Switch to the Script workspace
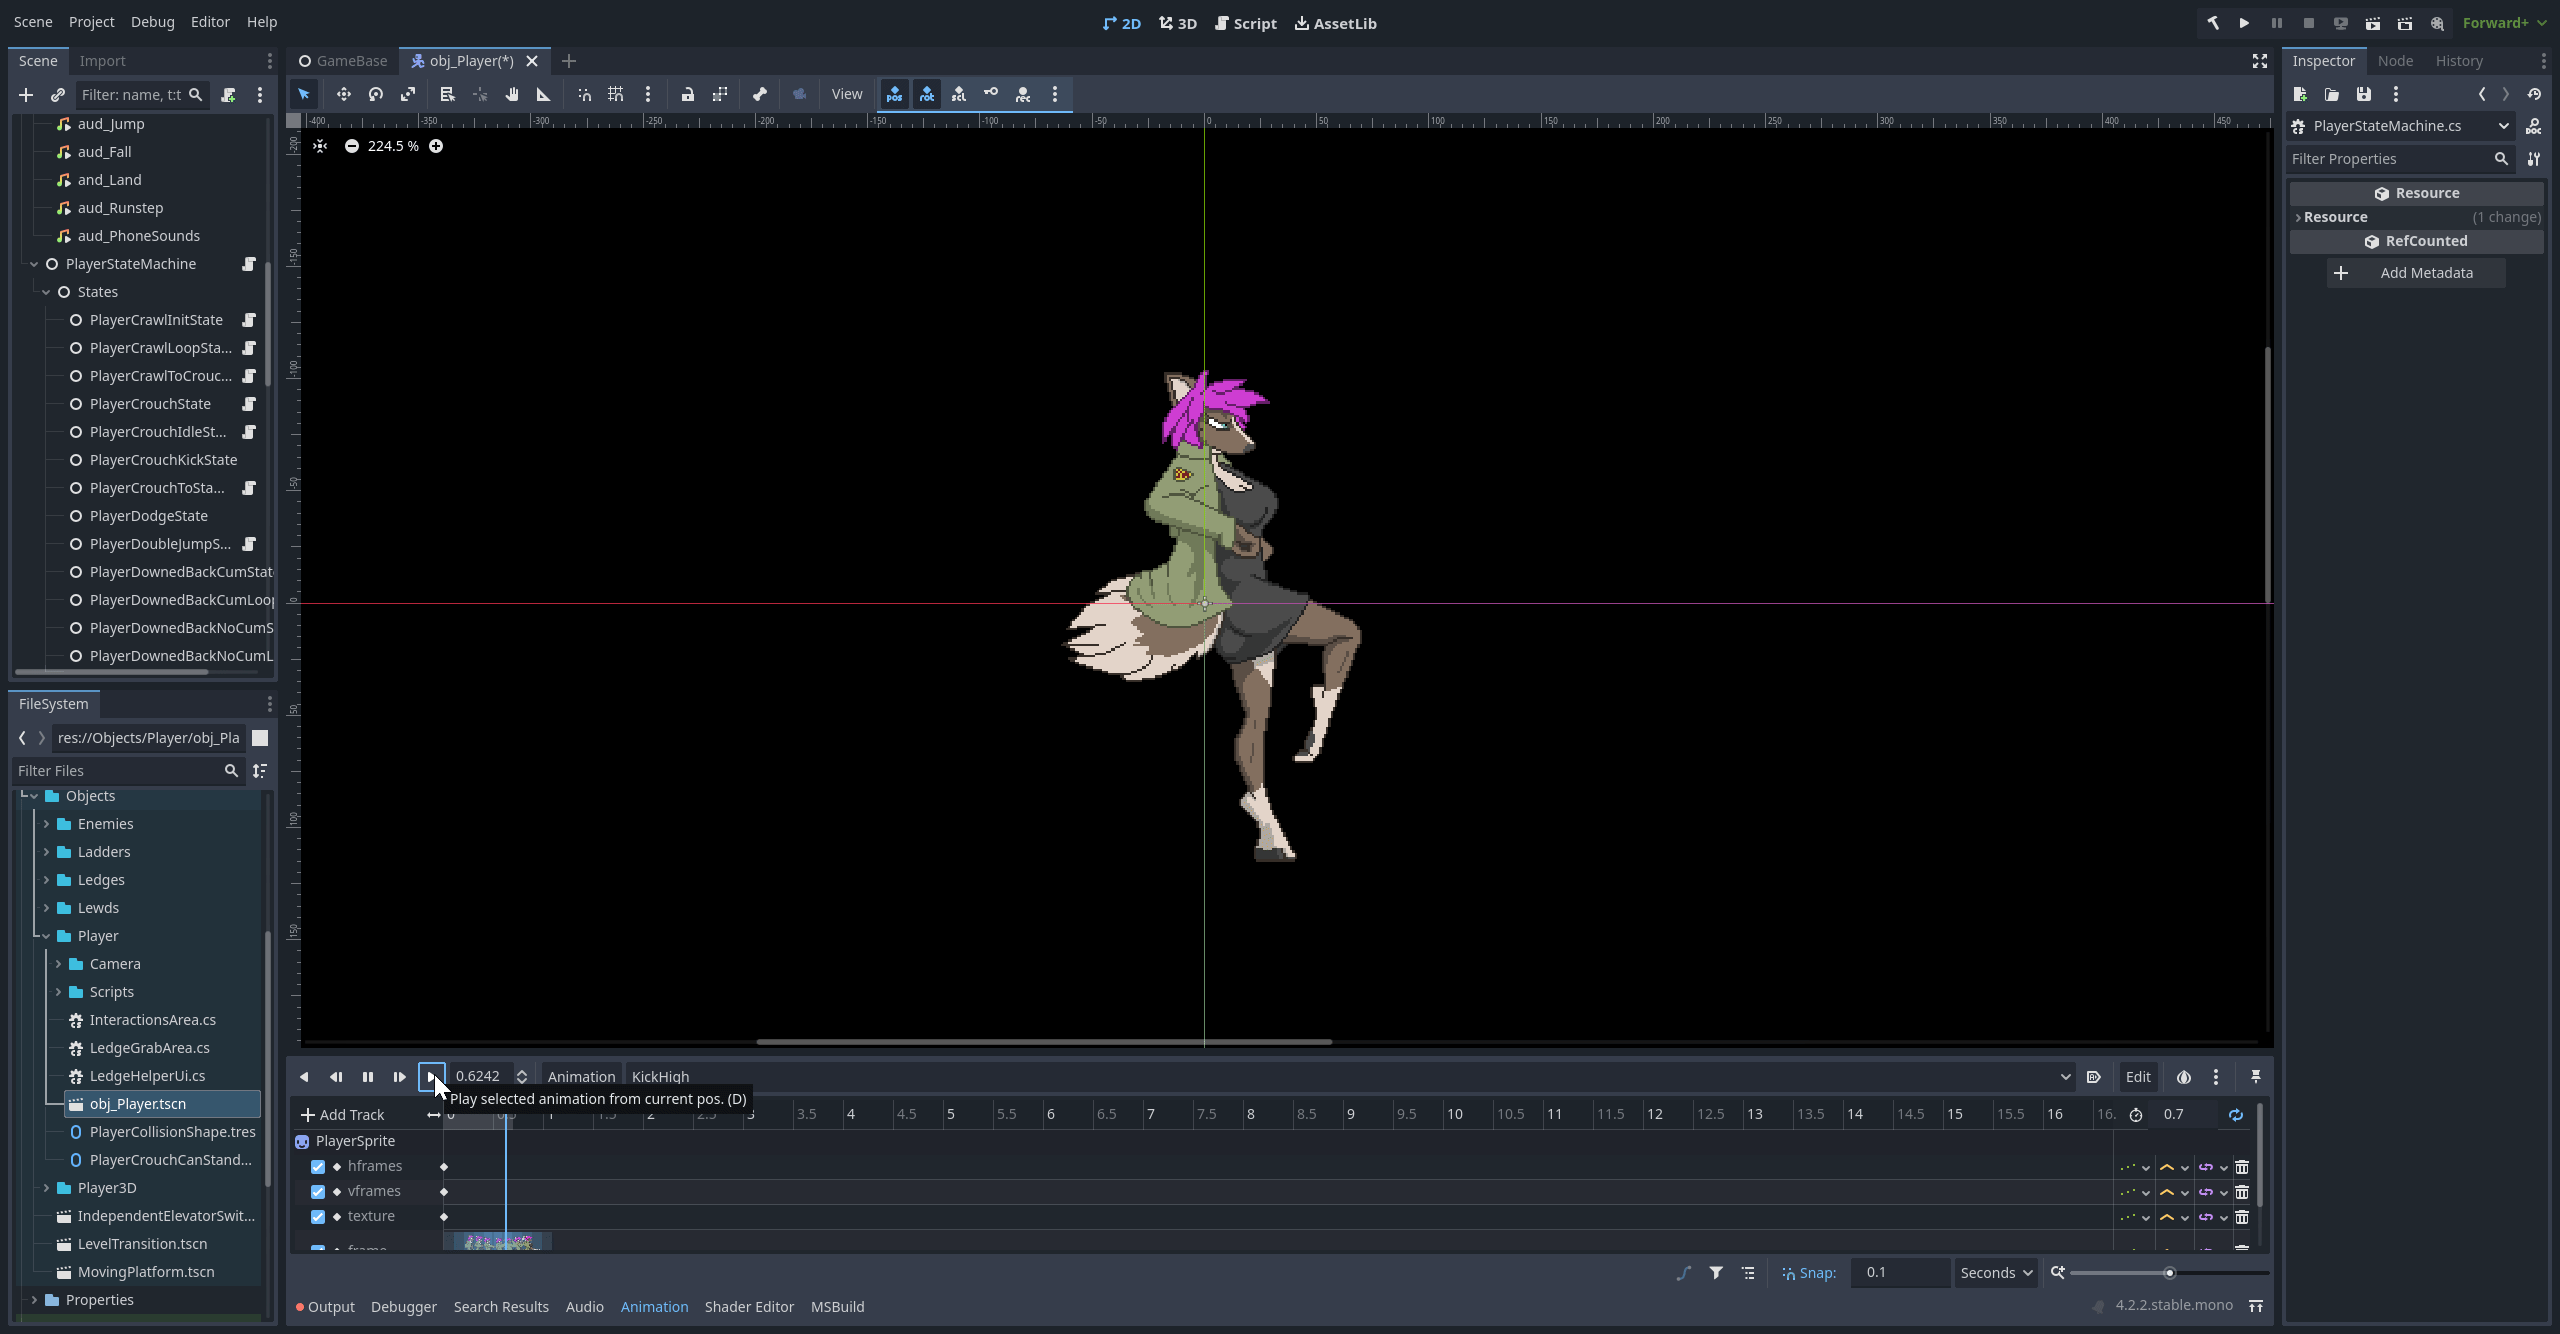 1245,23
